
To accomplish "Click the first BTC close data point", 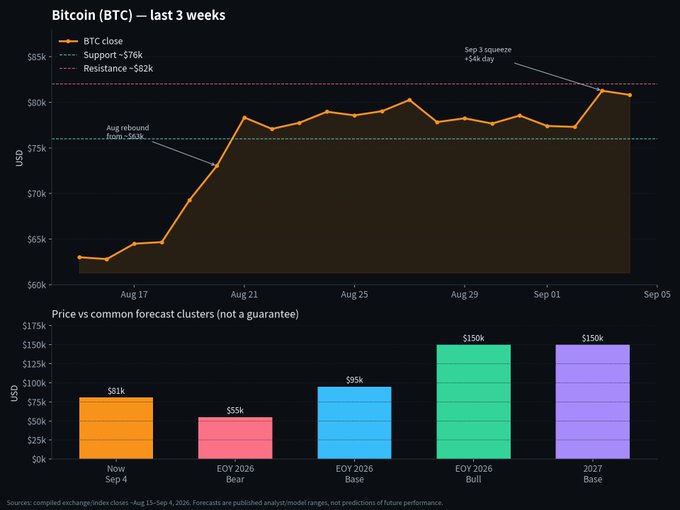I will [79, 257].
